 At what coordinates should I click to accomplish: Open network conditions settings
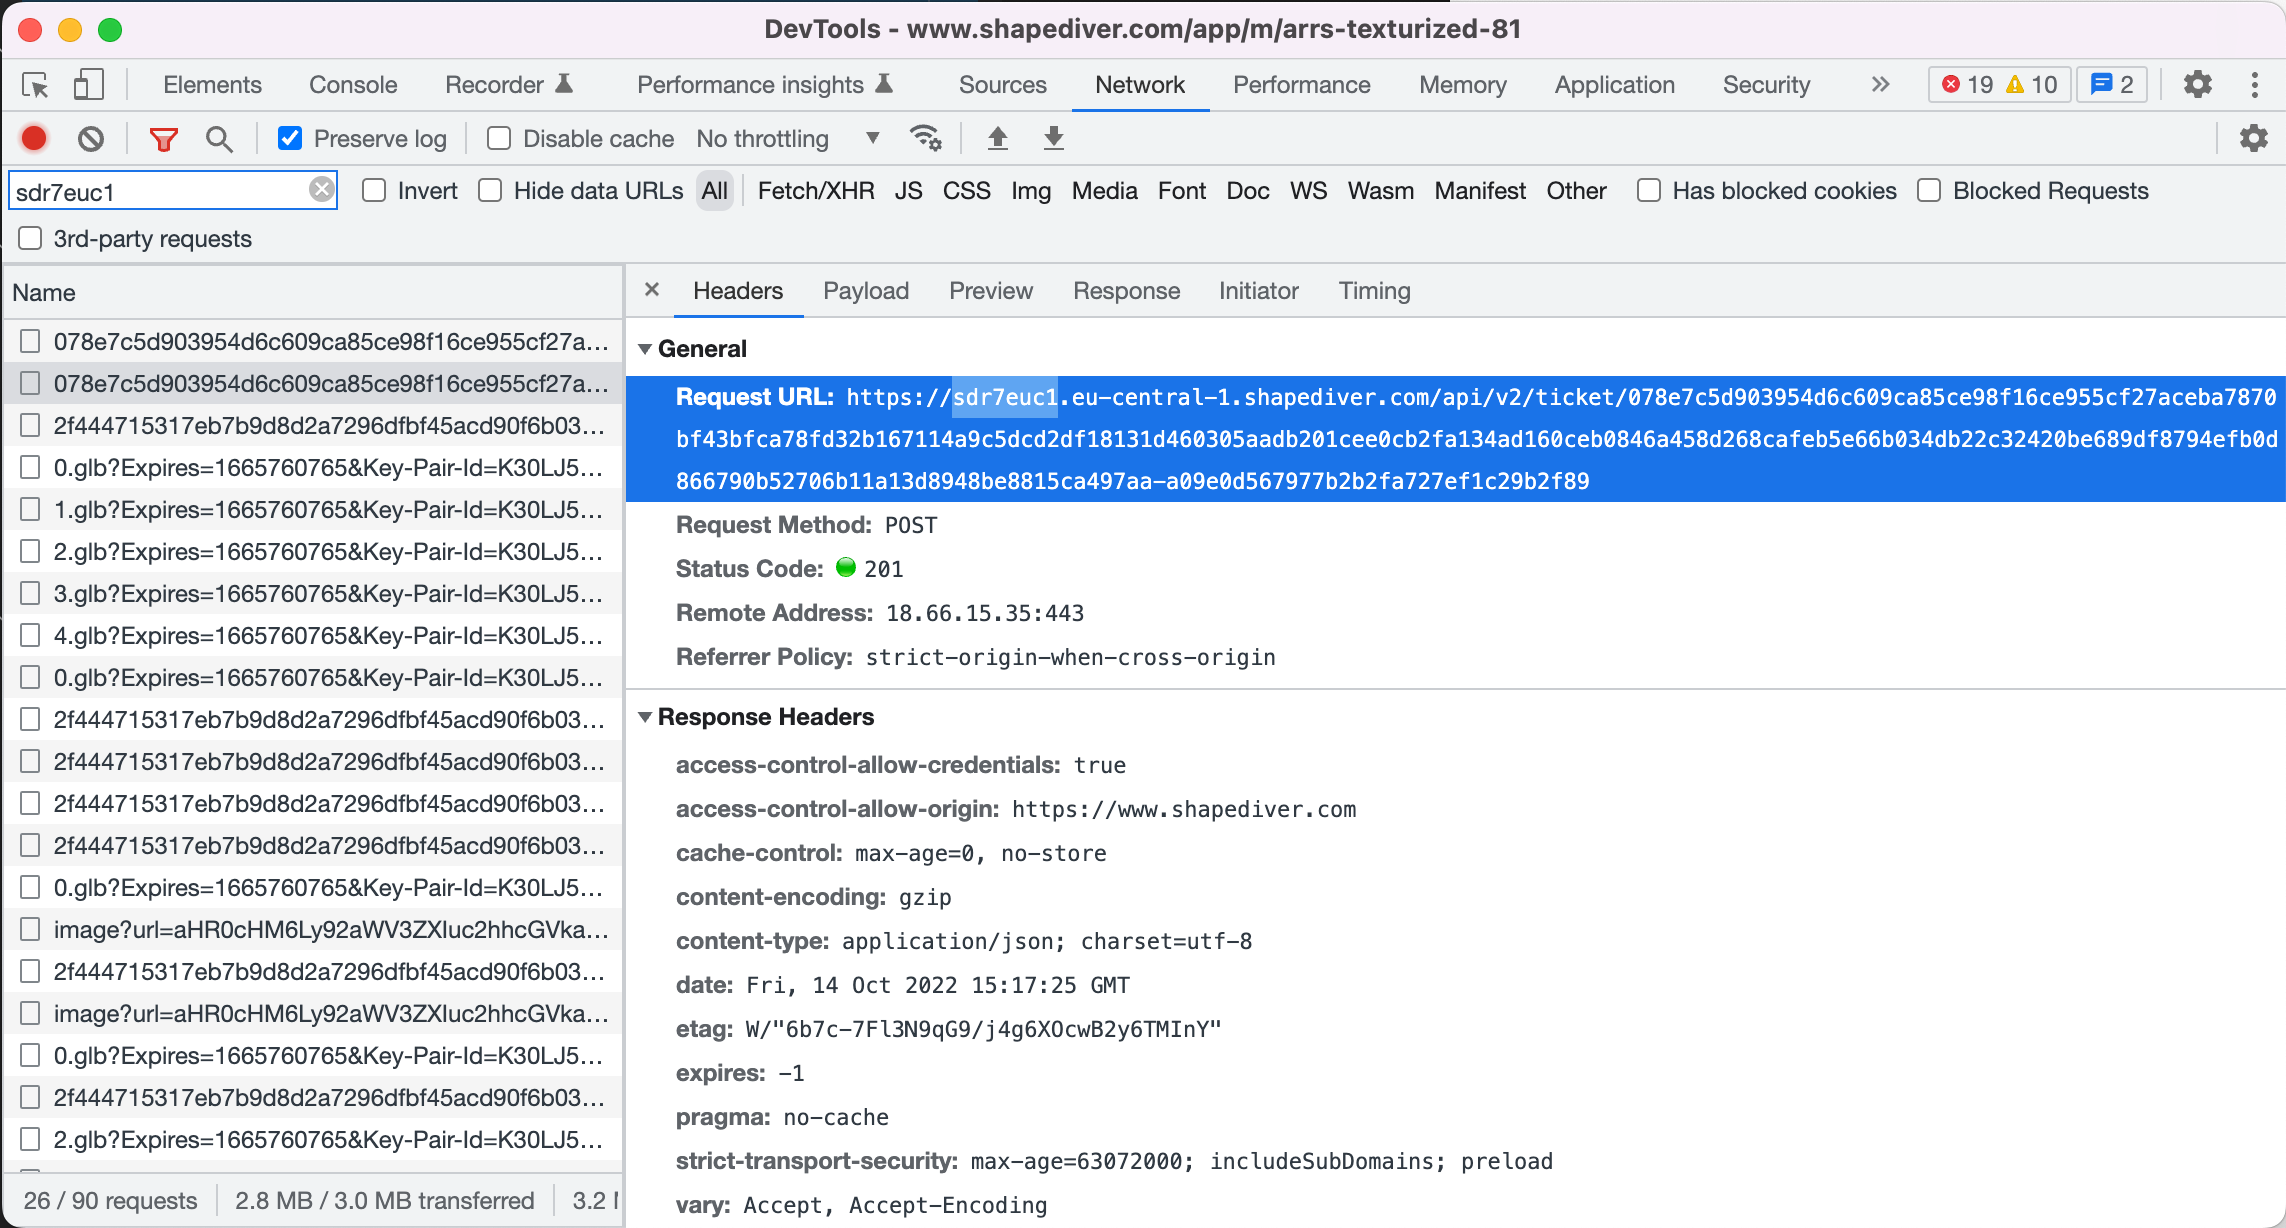coord(926,138)
